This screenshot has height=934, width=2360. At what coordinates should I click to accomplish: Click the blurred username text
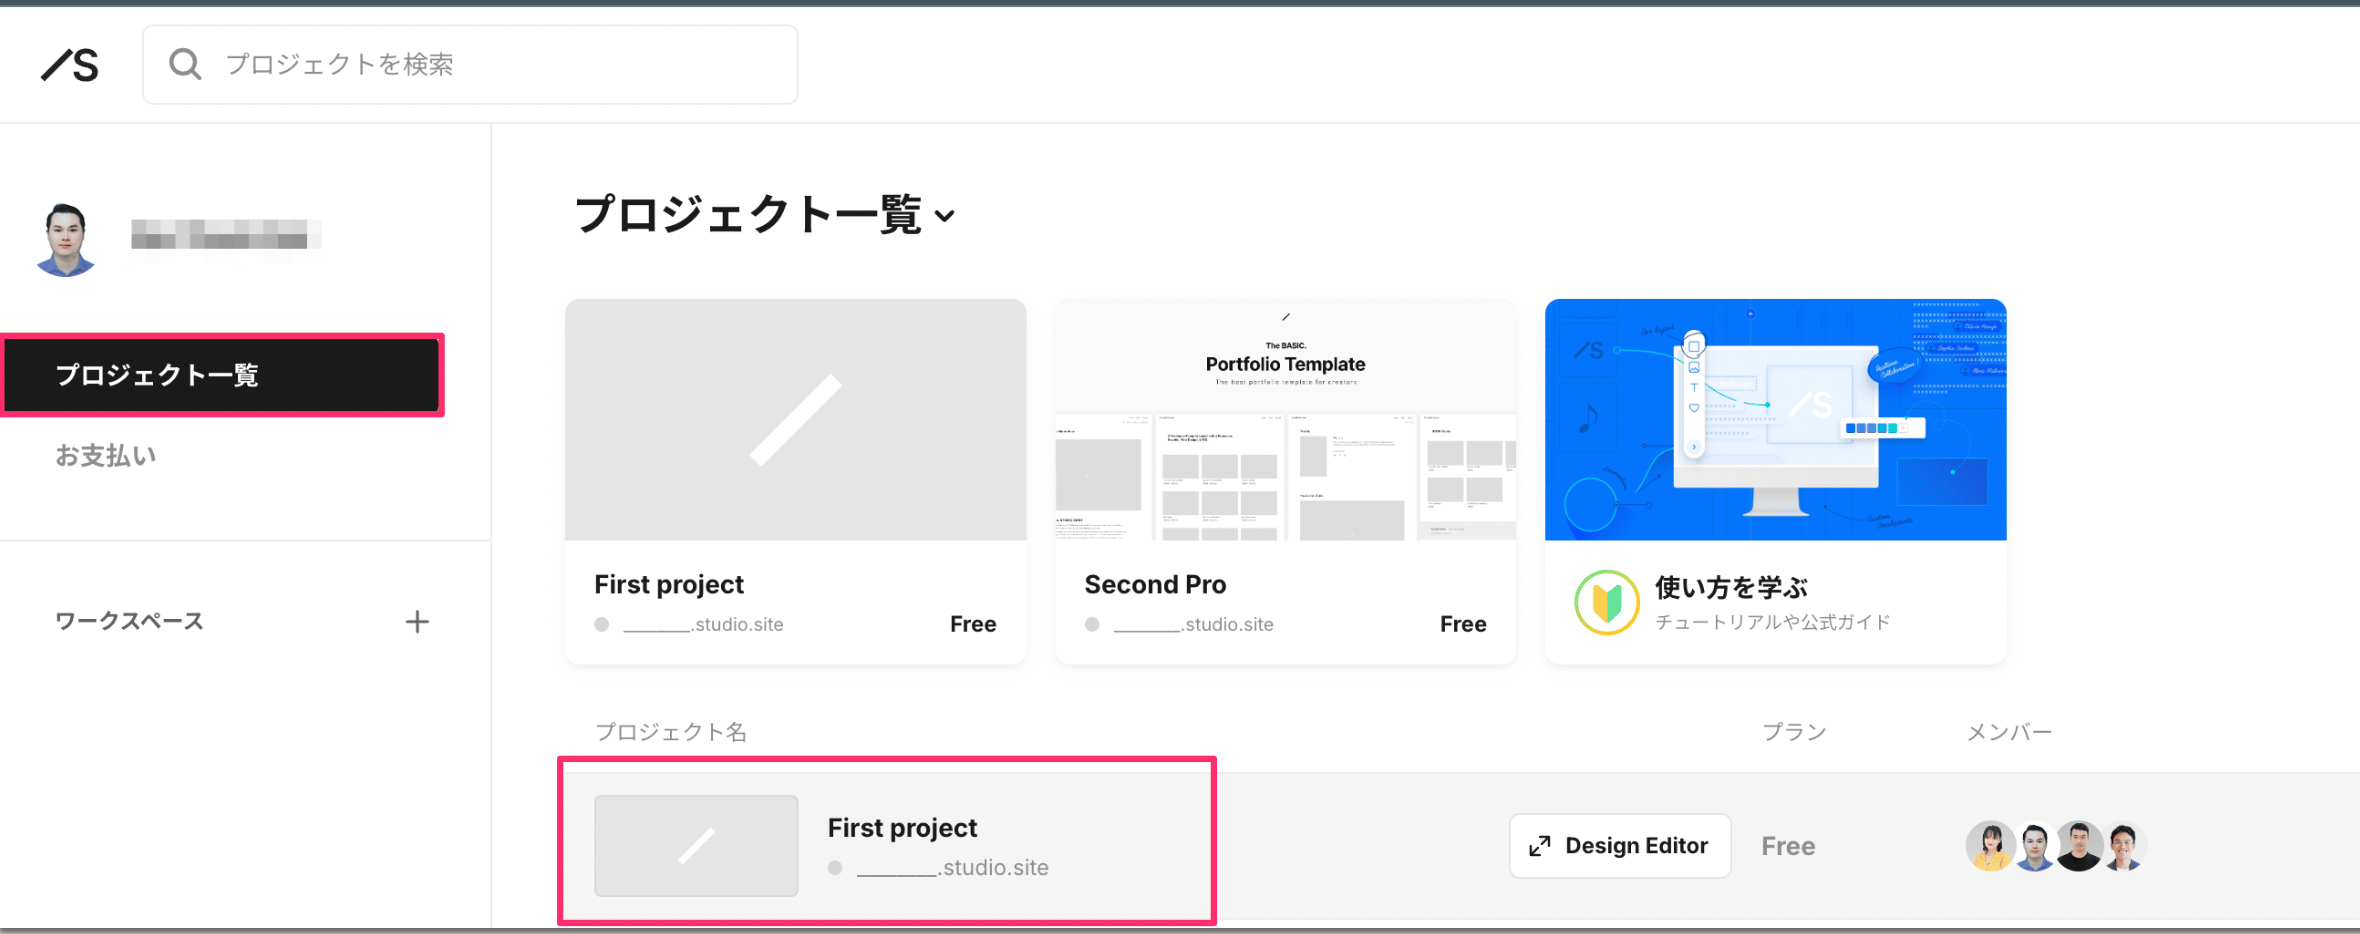tap(226, 237)
